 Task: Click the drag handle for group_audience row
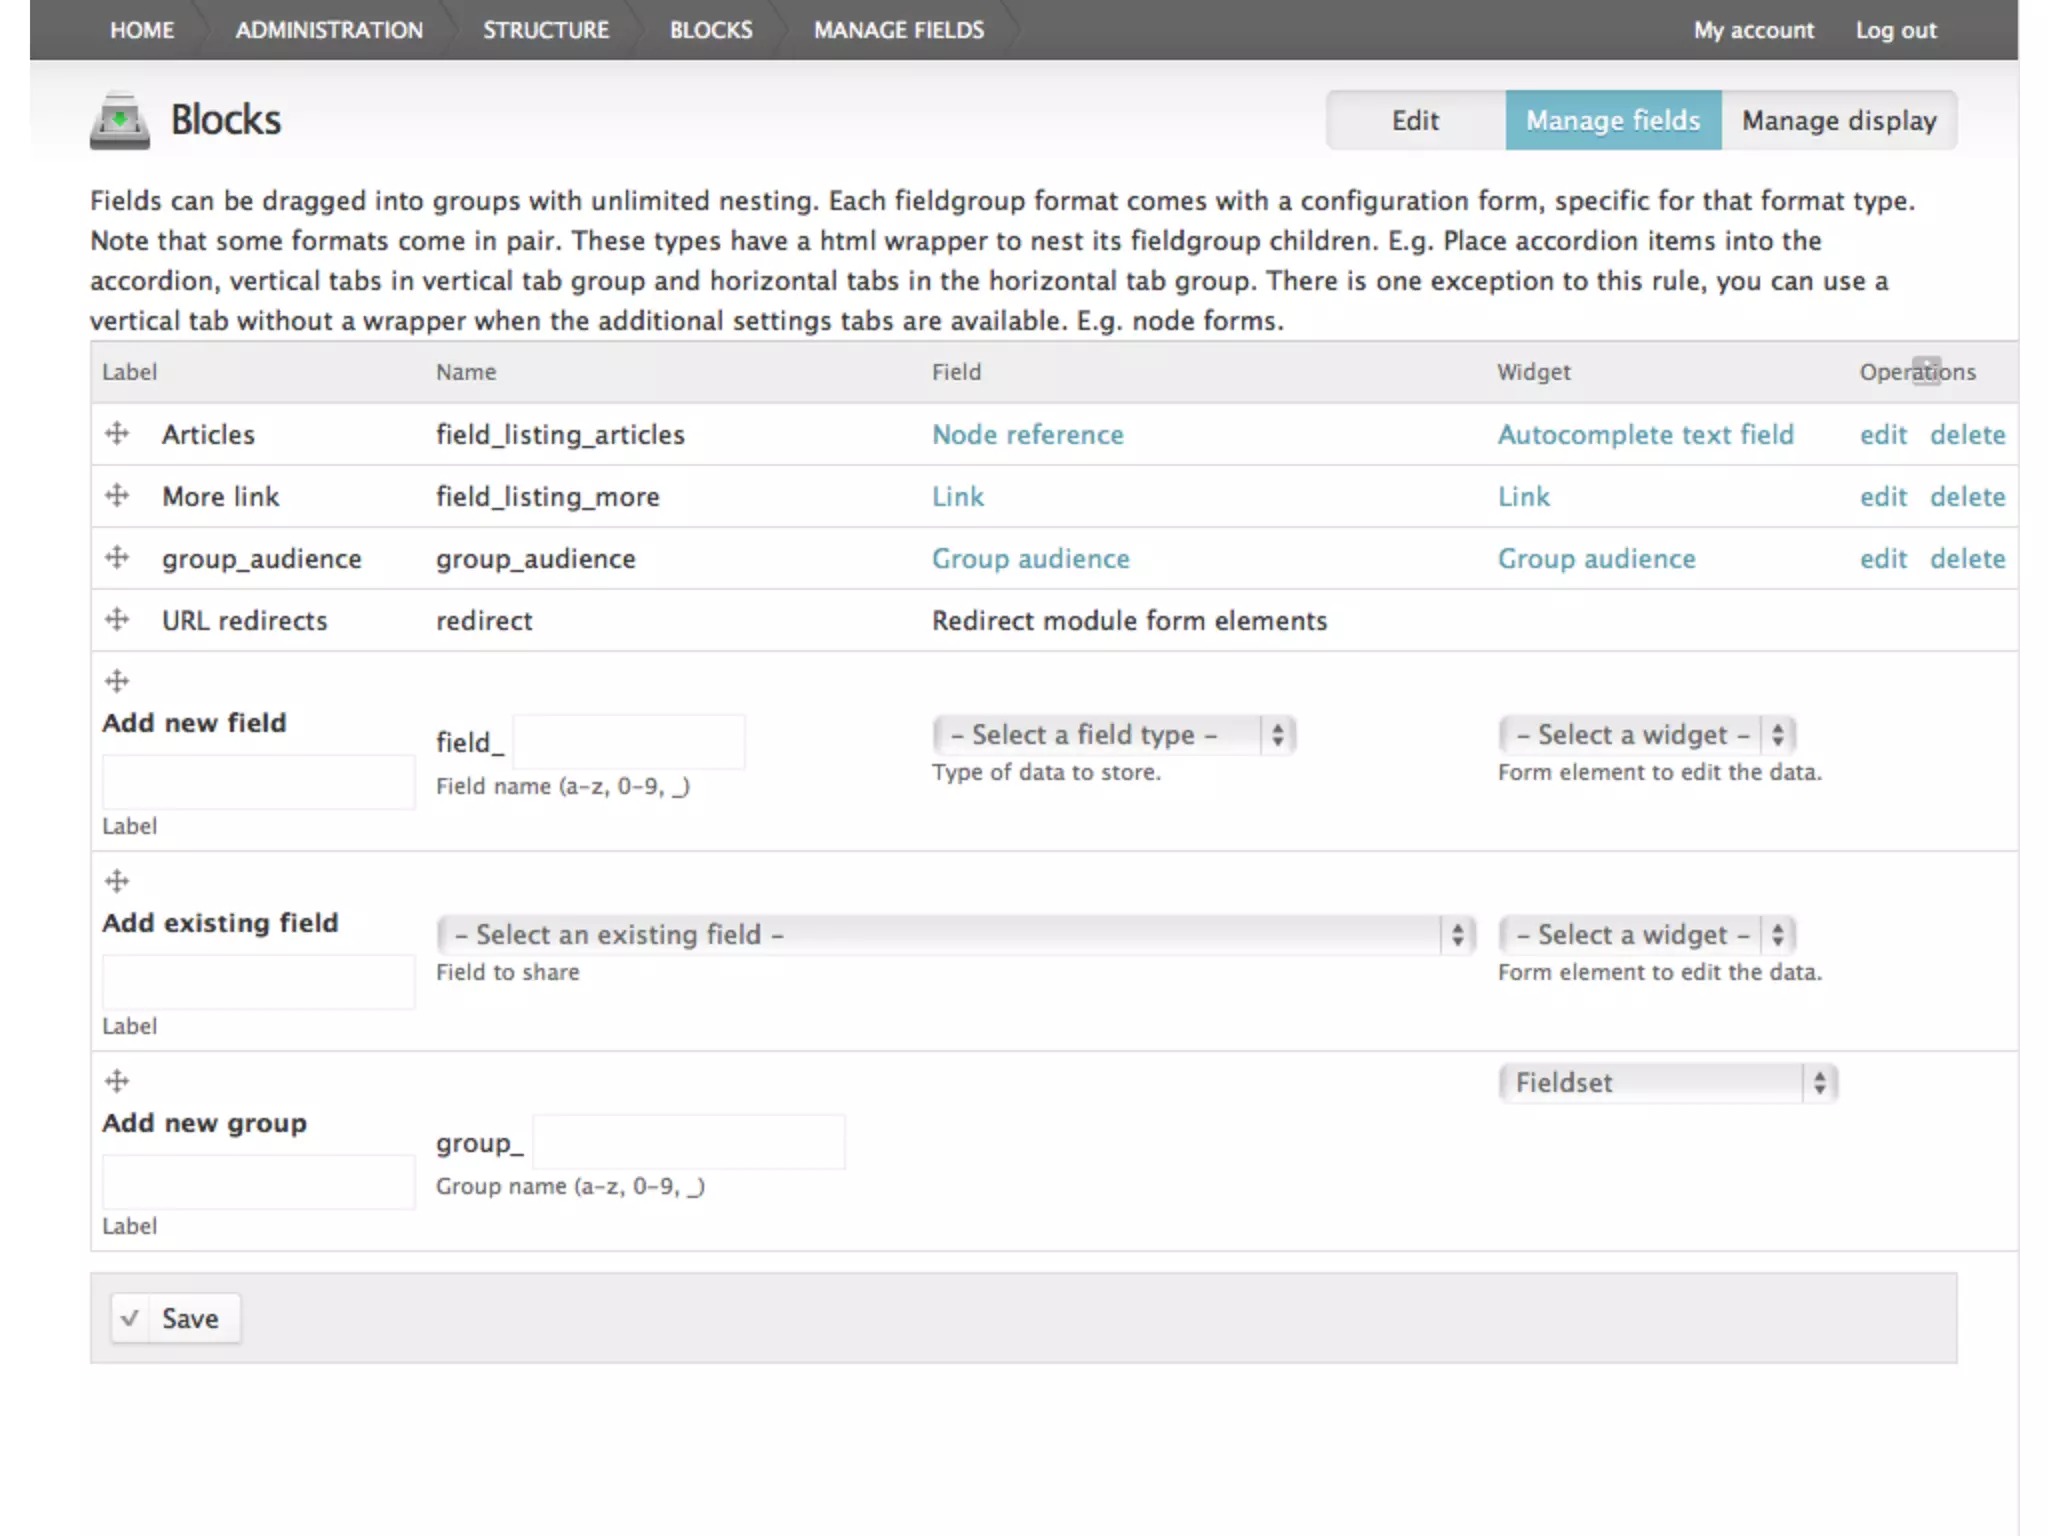coord(117,557)
